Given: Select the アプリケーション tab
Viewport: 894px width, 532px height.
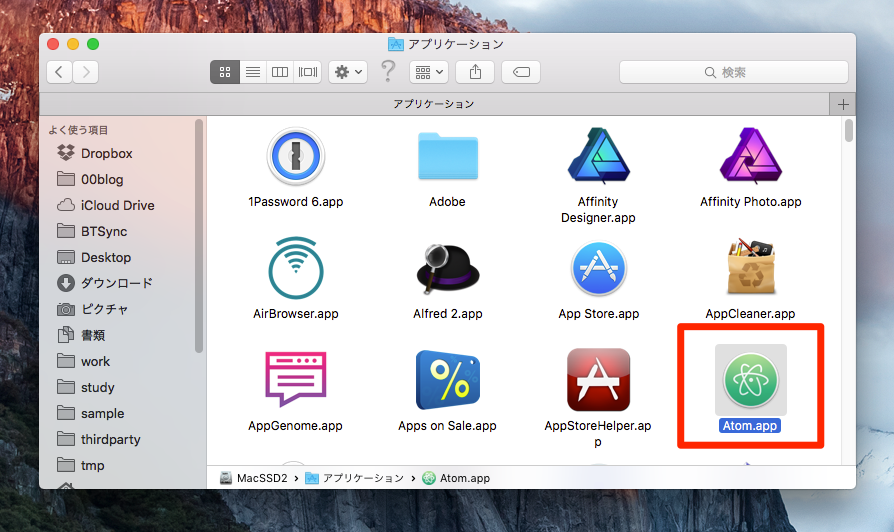Looking at the screenshot, I should [x=434, y=104].
